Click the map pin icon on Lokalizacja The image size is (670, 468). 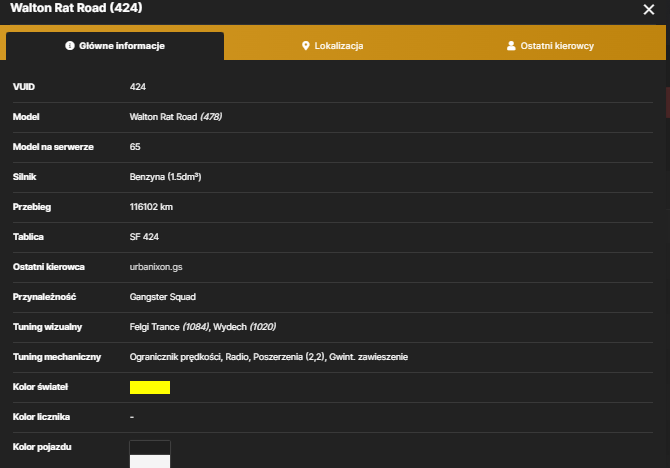point(306,46)
